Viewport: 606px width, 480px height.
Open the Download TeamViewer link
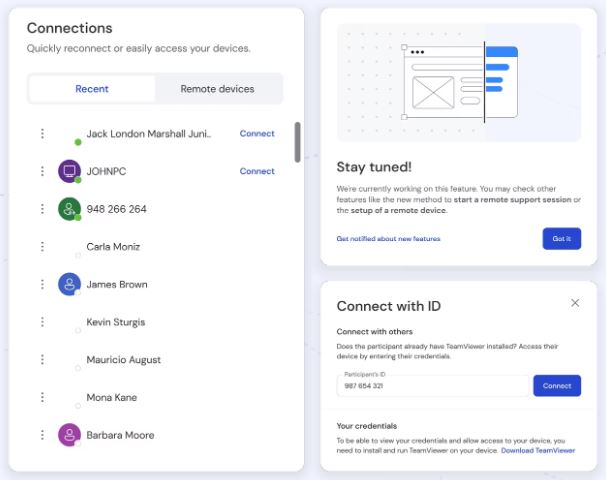pyautogui.click(x=538, y=451)
